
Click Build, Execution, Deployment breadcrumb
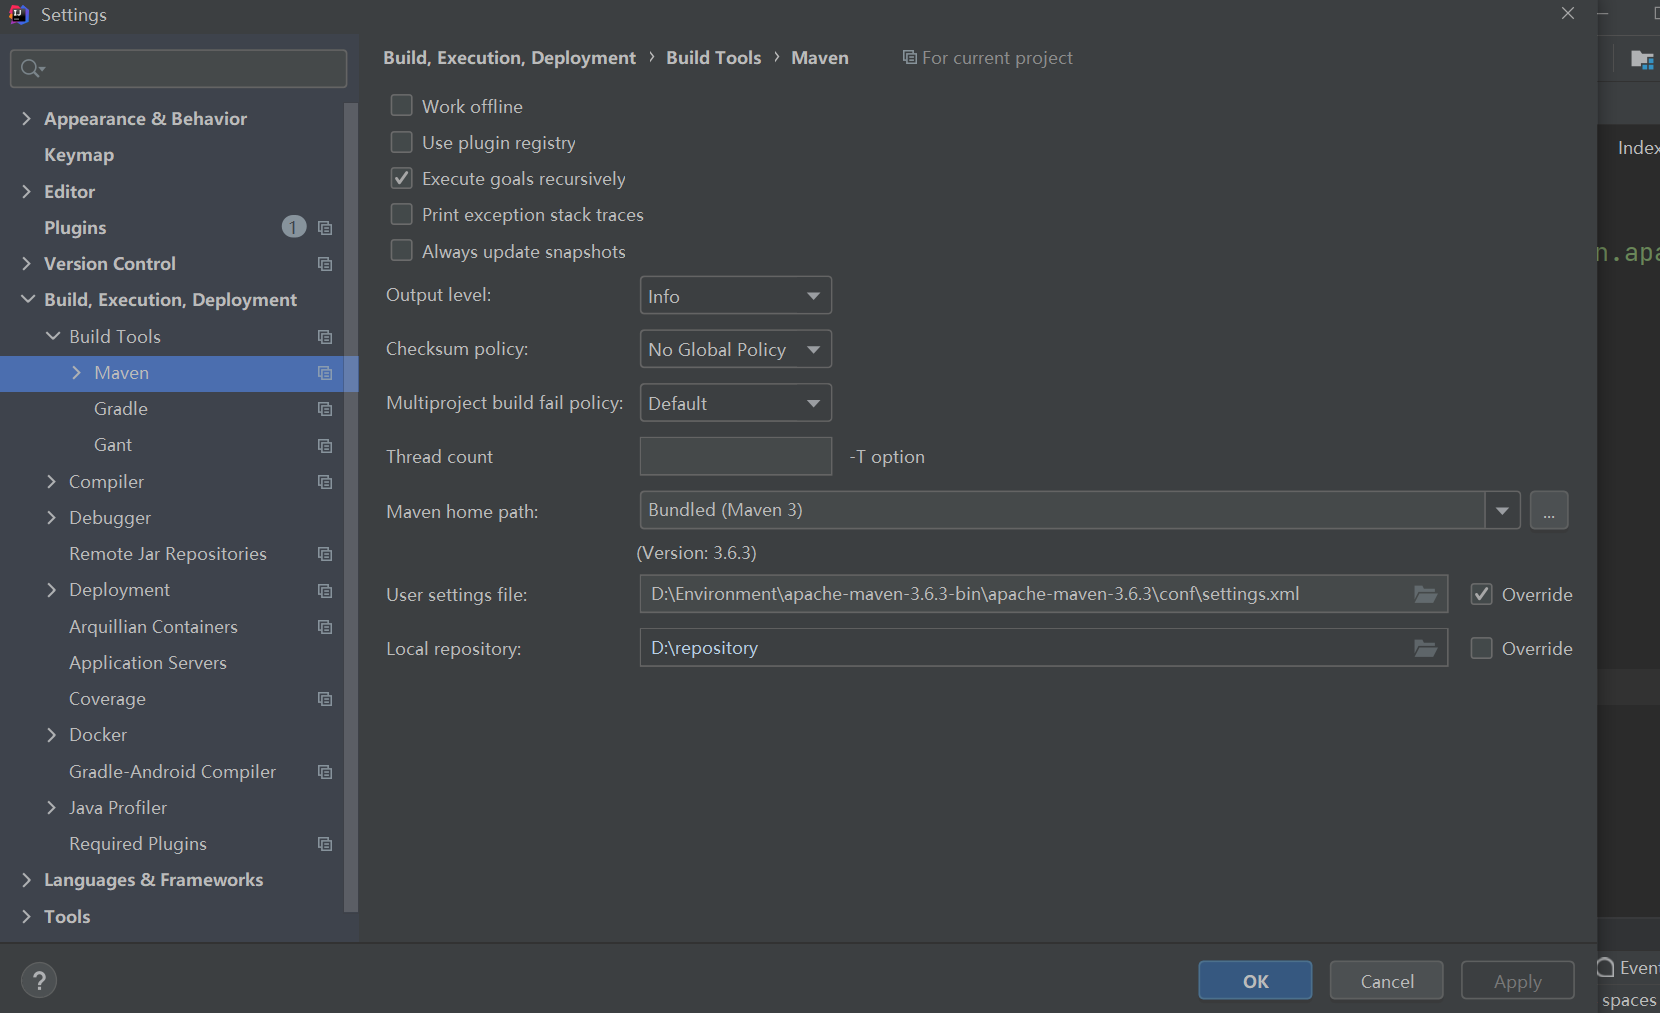coord(509,58)
